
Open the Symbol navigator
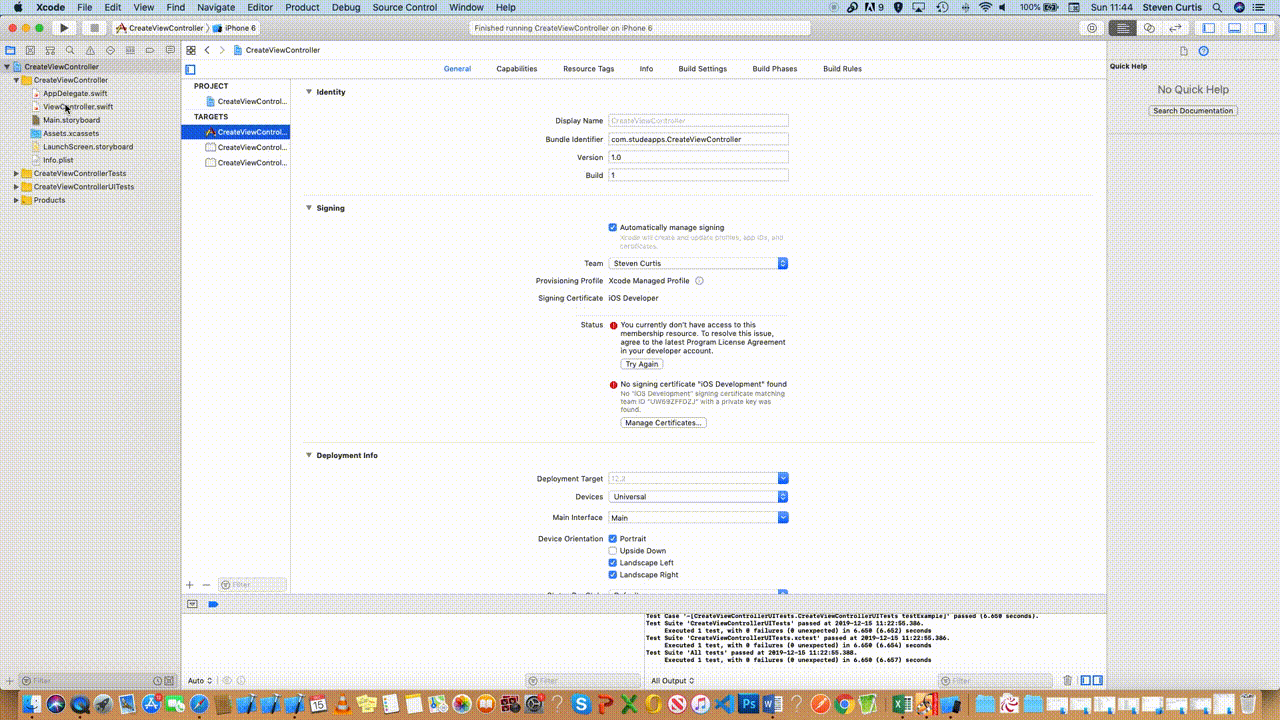(x=50, y=50)
